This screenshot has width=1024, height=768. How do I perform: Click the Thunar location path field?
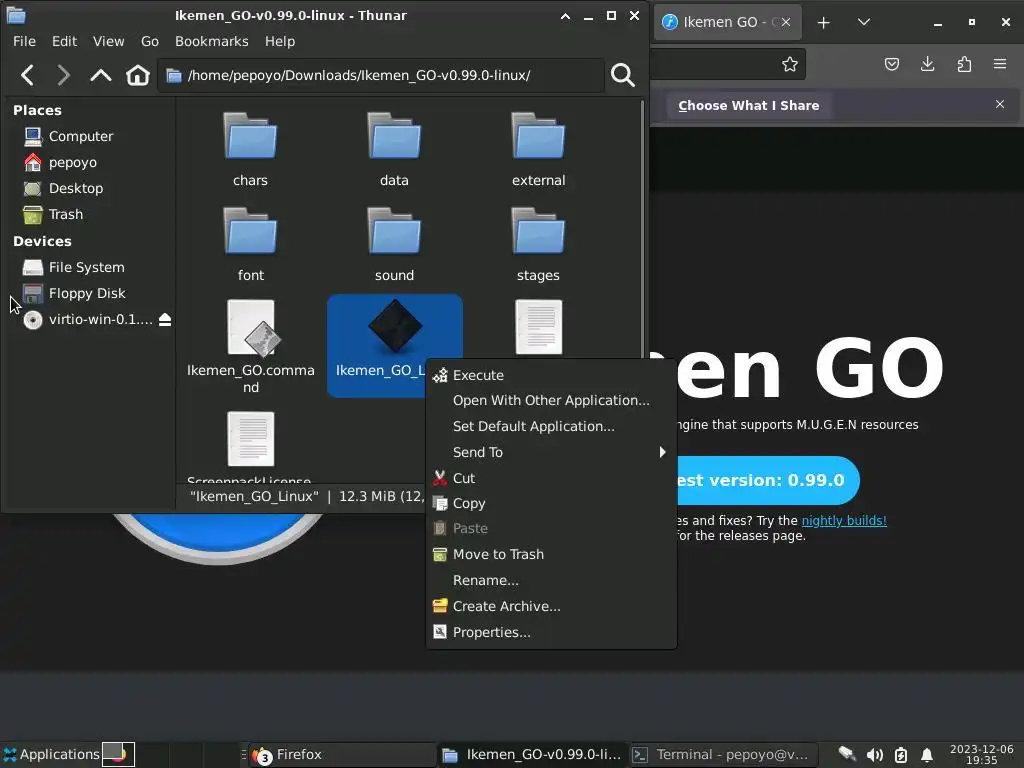(x=381, y=75)
